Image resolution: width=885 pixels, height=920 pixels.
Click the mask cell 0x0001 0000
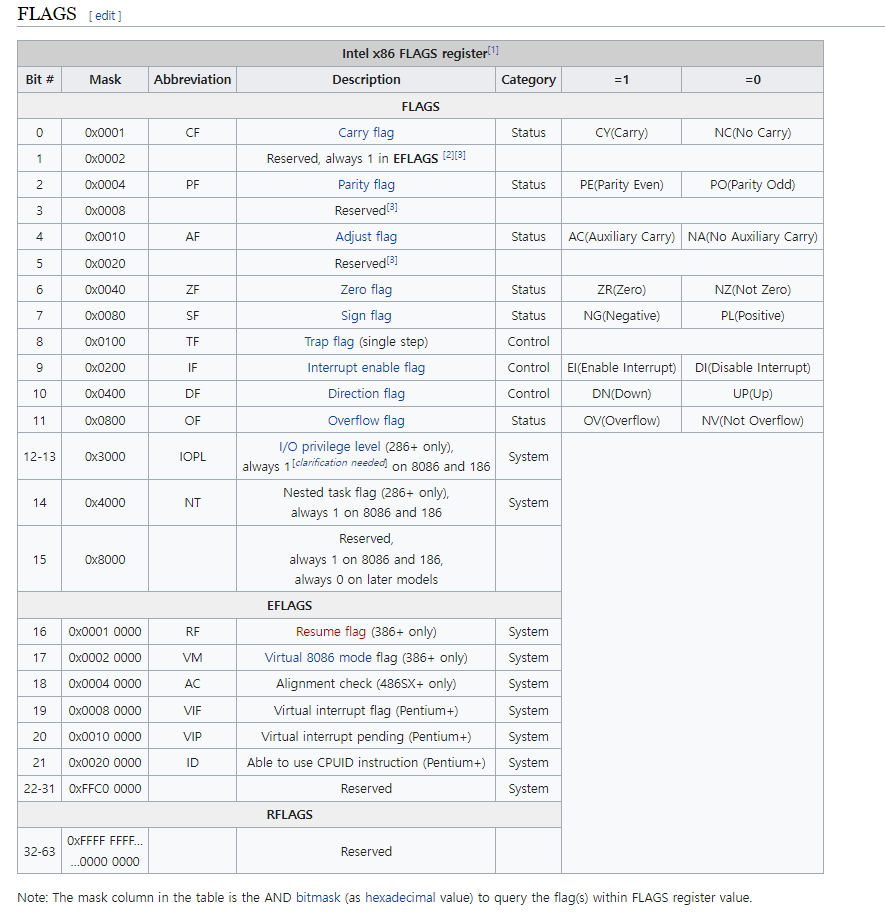coord(105,632)
